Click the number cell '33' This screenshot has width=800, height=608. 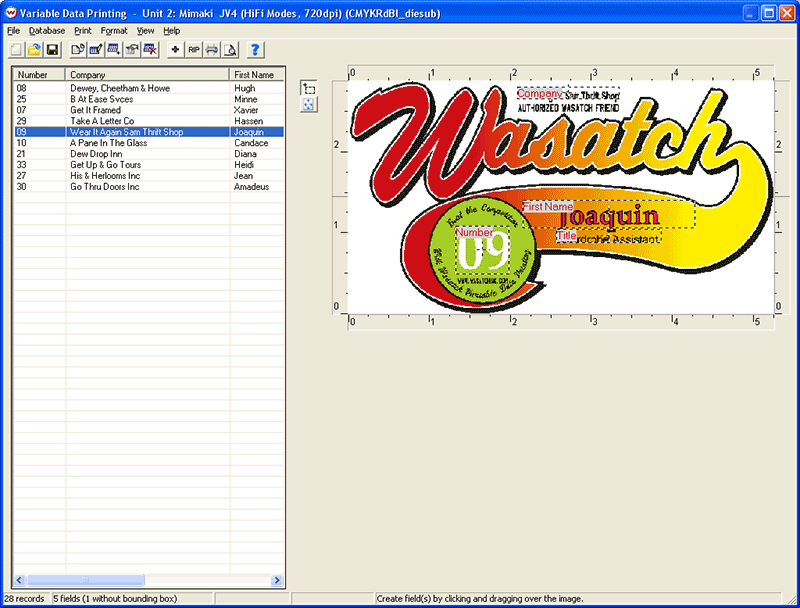(x=21, y=165)
